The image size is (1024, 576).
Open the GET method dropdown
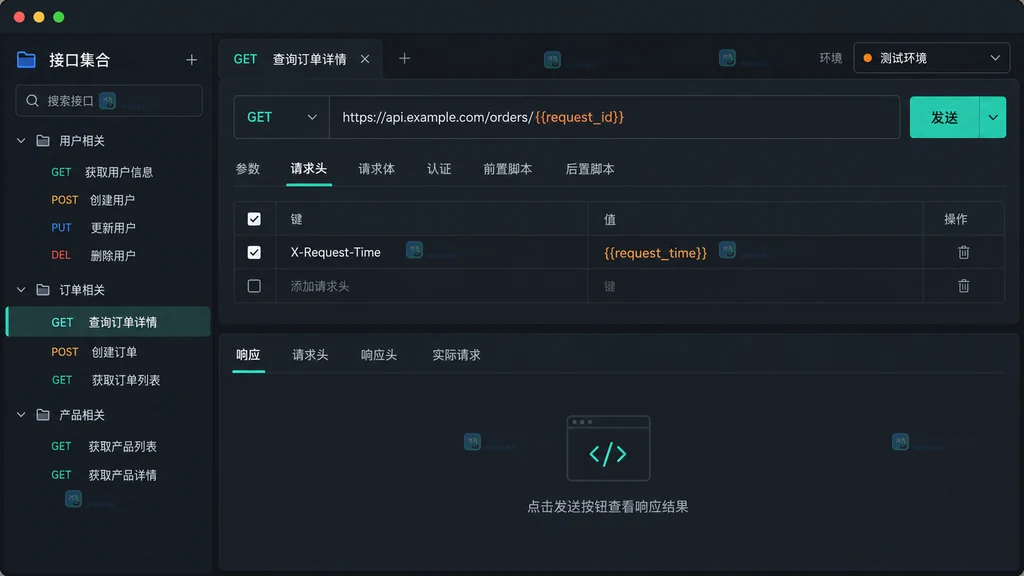281,117
